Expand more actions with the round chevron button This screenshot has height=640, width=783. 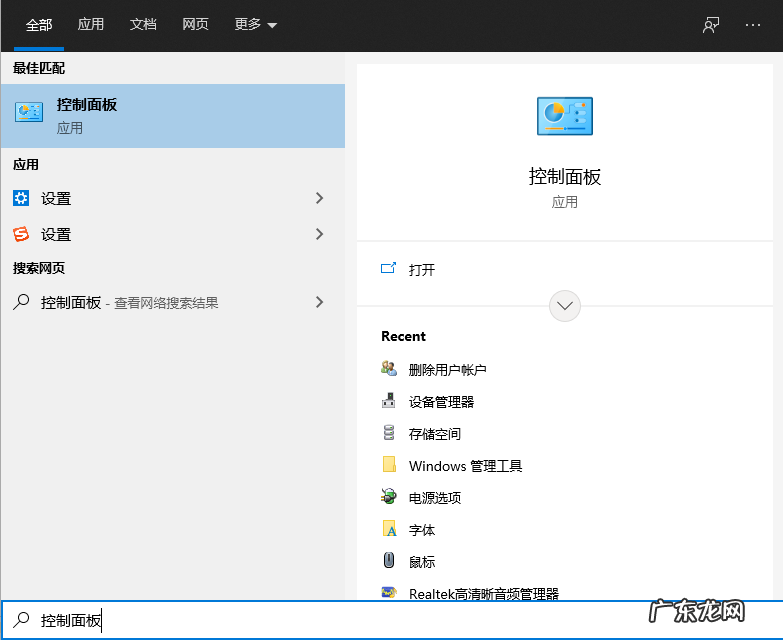565,306
